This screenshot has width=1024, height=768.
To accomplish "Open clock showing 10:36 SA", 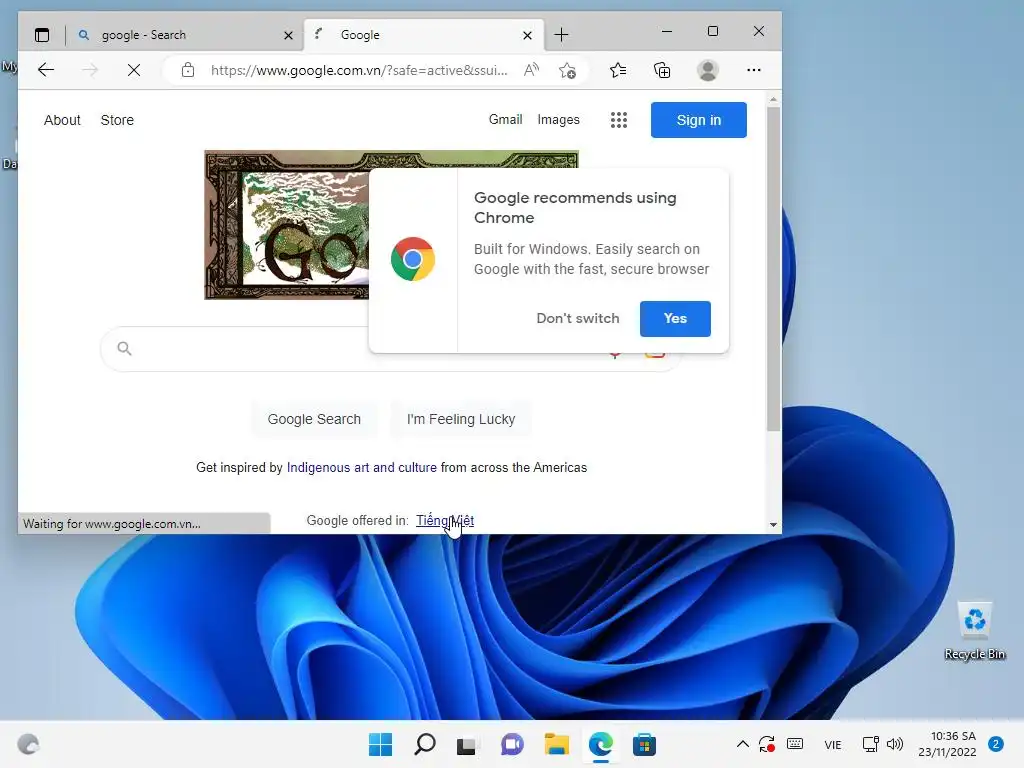I will (947, 744).
